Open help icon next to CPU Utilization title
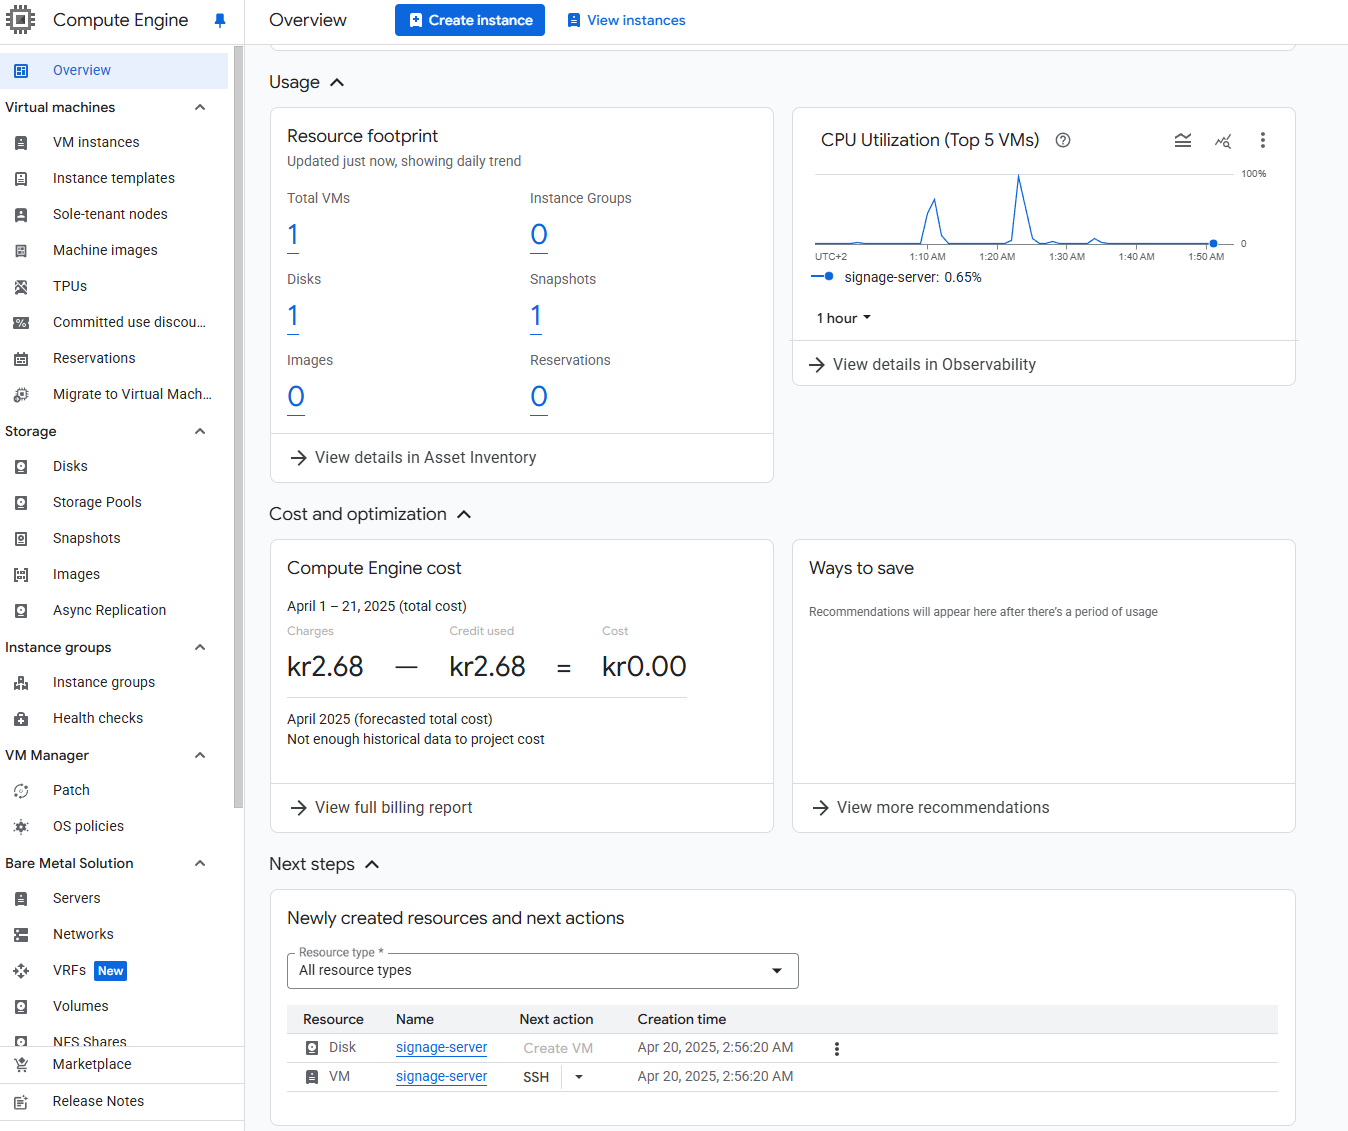 (x=1063, y=140)
